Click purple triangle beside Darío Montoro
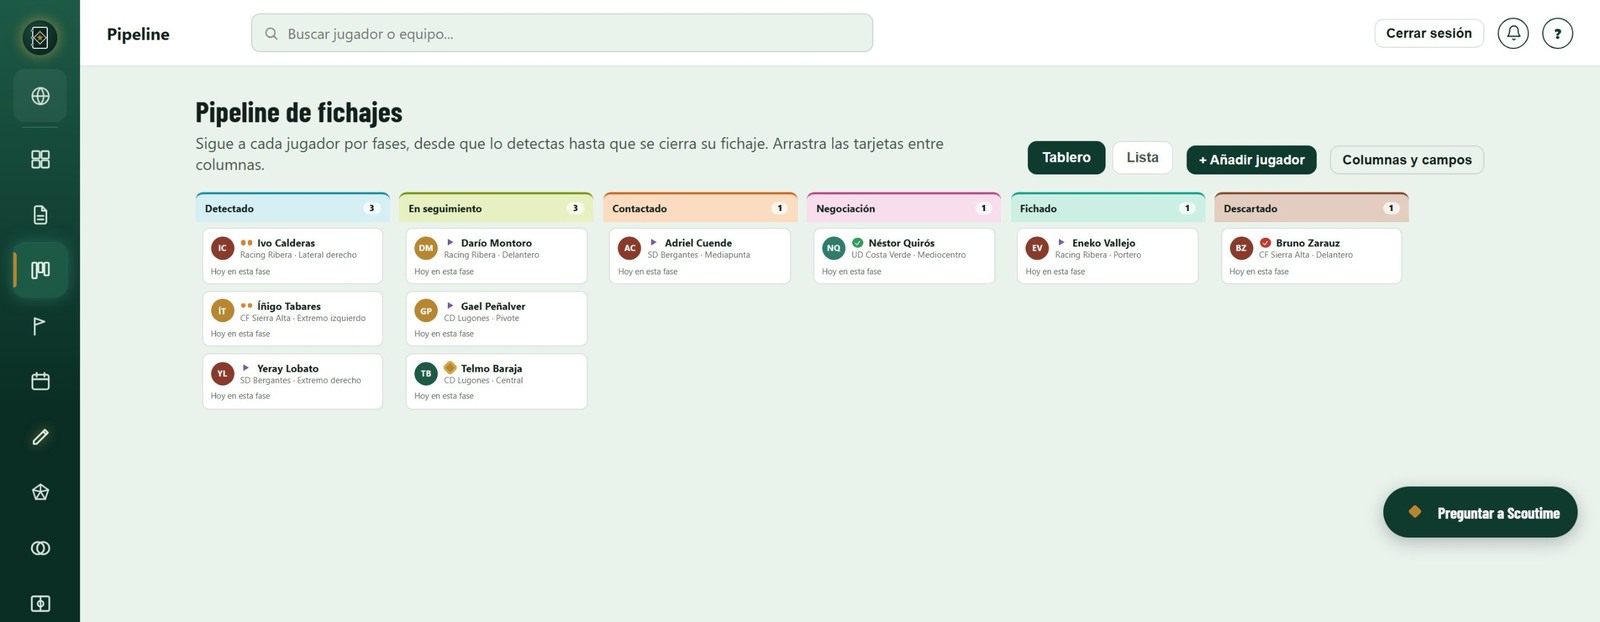Screen dimensions: 1600x622 click(x=450, y=243)
